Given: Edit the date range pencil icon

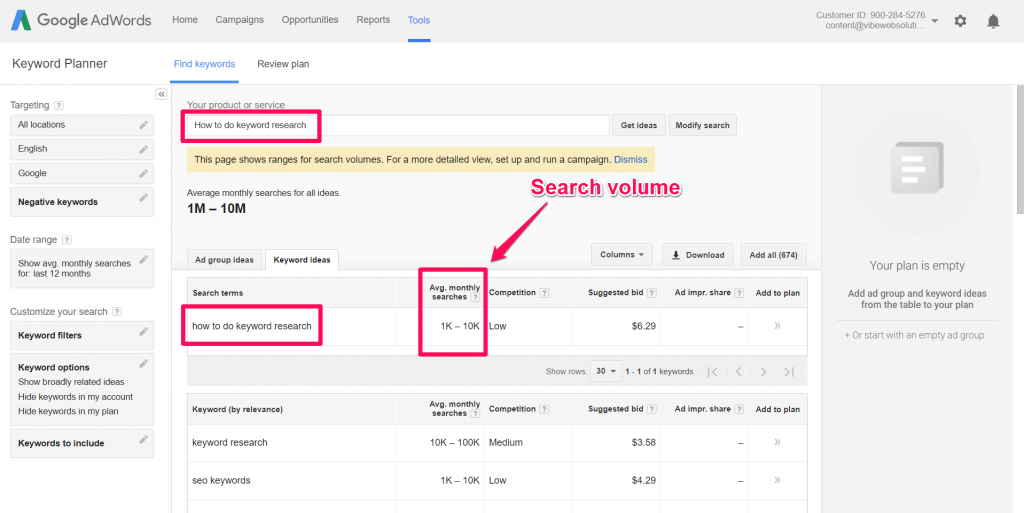Looking at the screenshot, I should tap(144, 259).
